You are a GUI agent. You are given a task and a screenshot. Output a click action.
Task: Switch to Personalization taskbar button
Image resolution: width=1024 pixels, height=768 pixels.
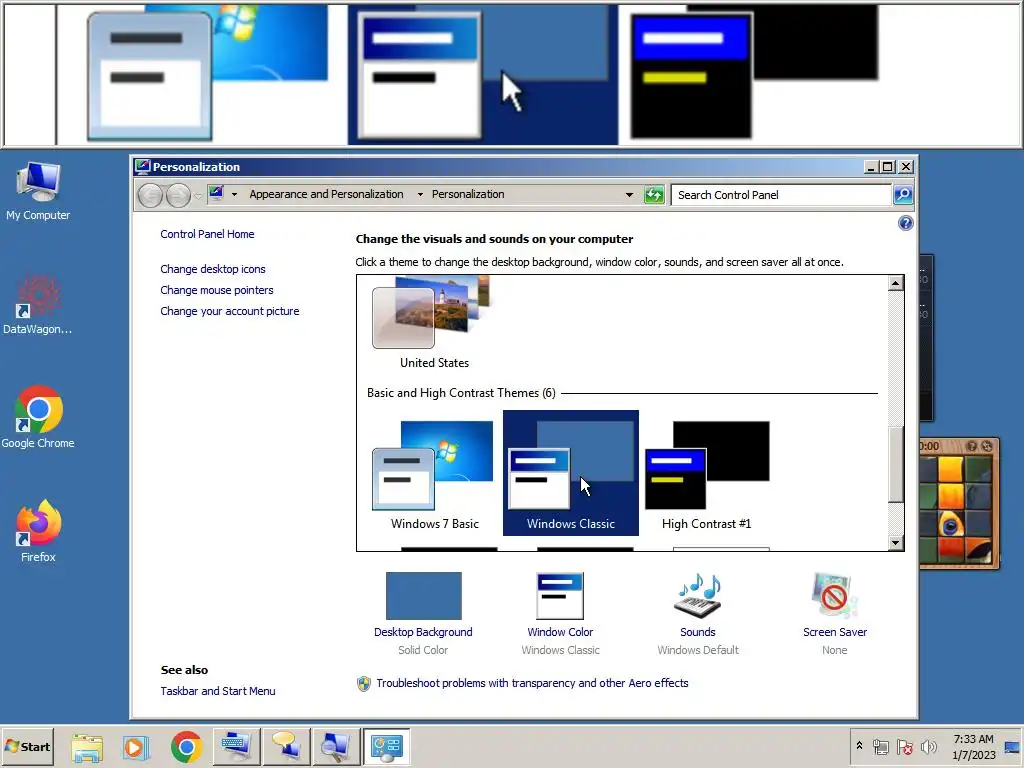(x=386, y=746)
